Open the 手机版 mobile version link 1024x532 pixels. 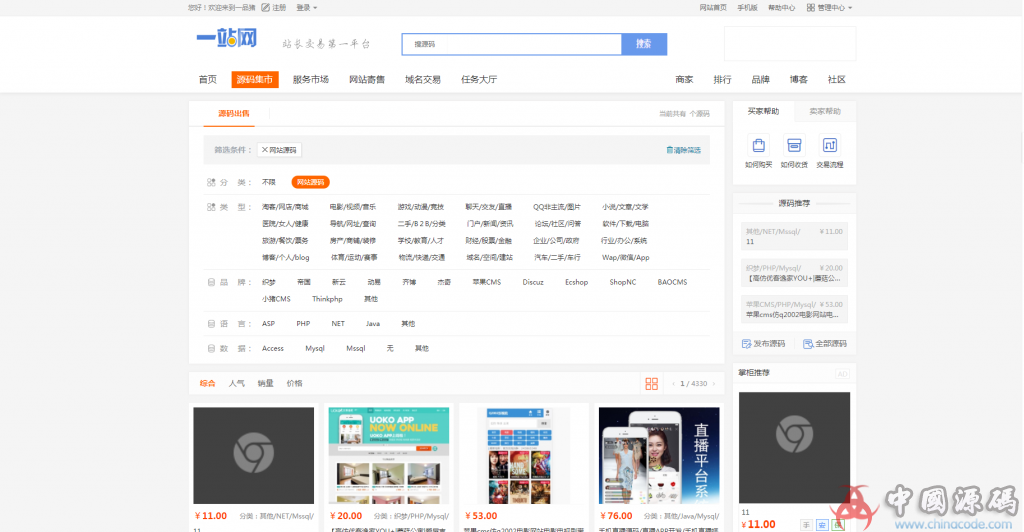[747, 8]
